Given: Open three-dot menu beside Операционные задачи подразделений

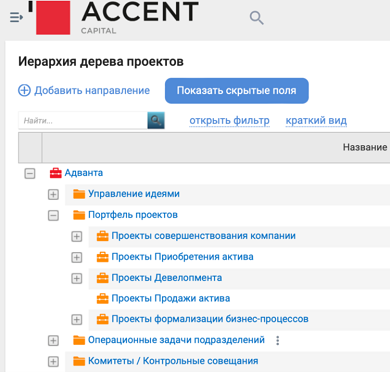Looking at the screenshot, I should pos(278,340).
